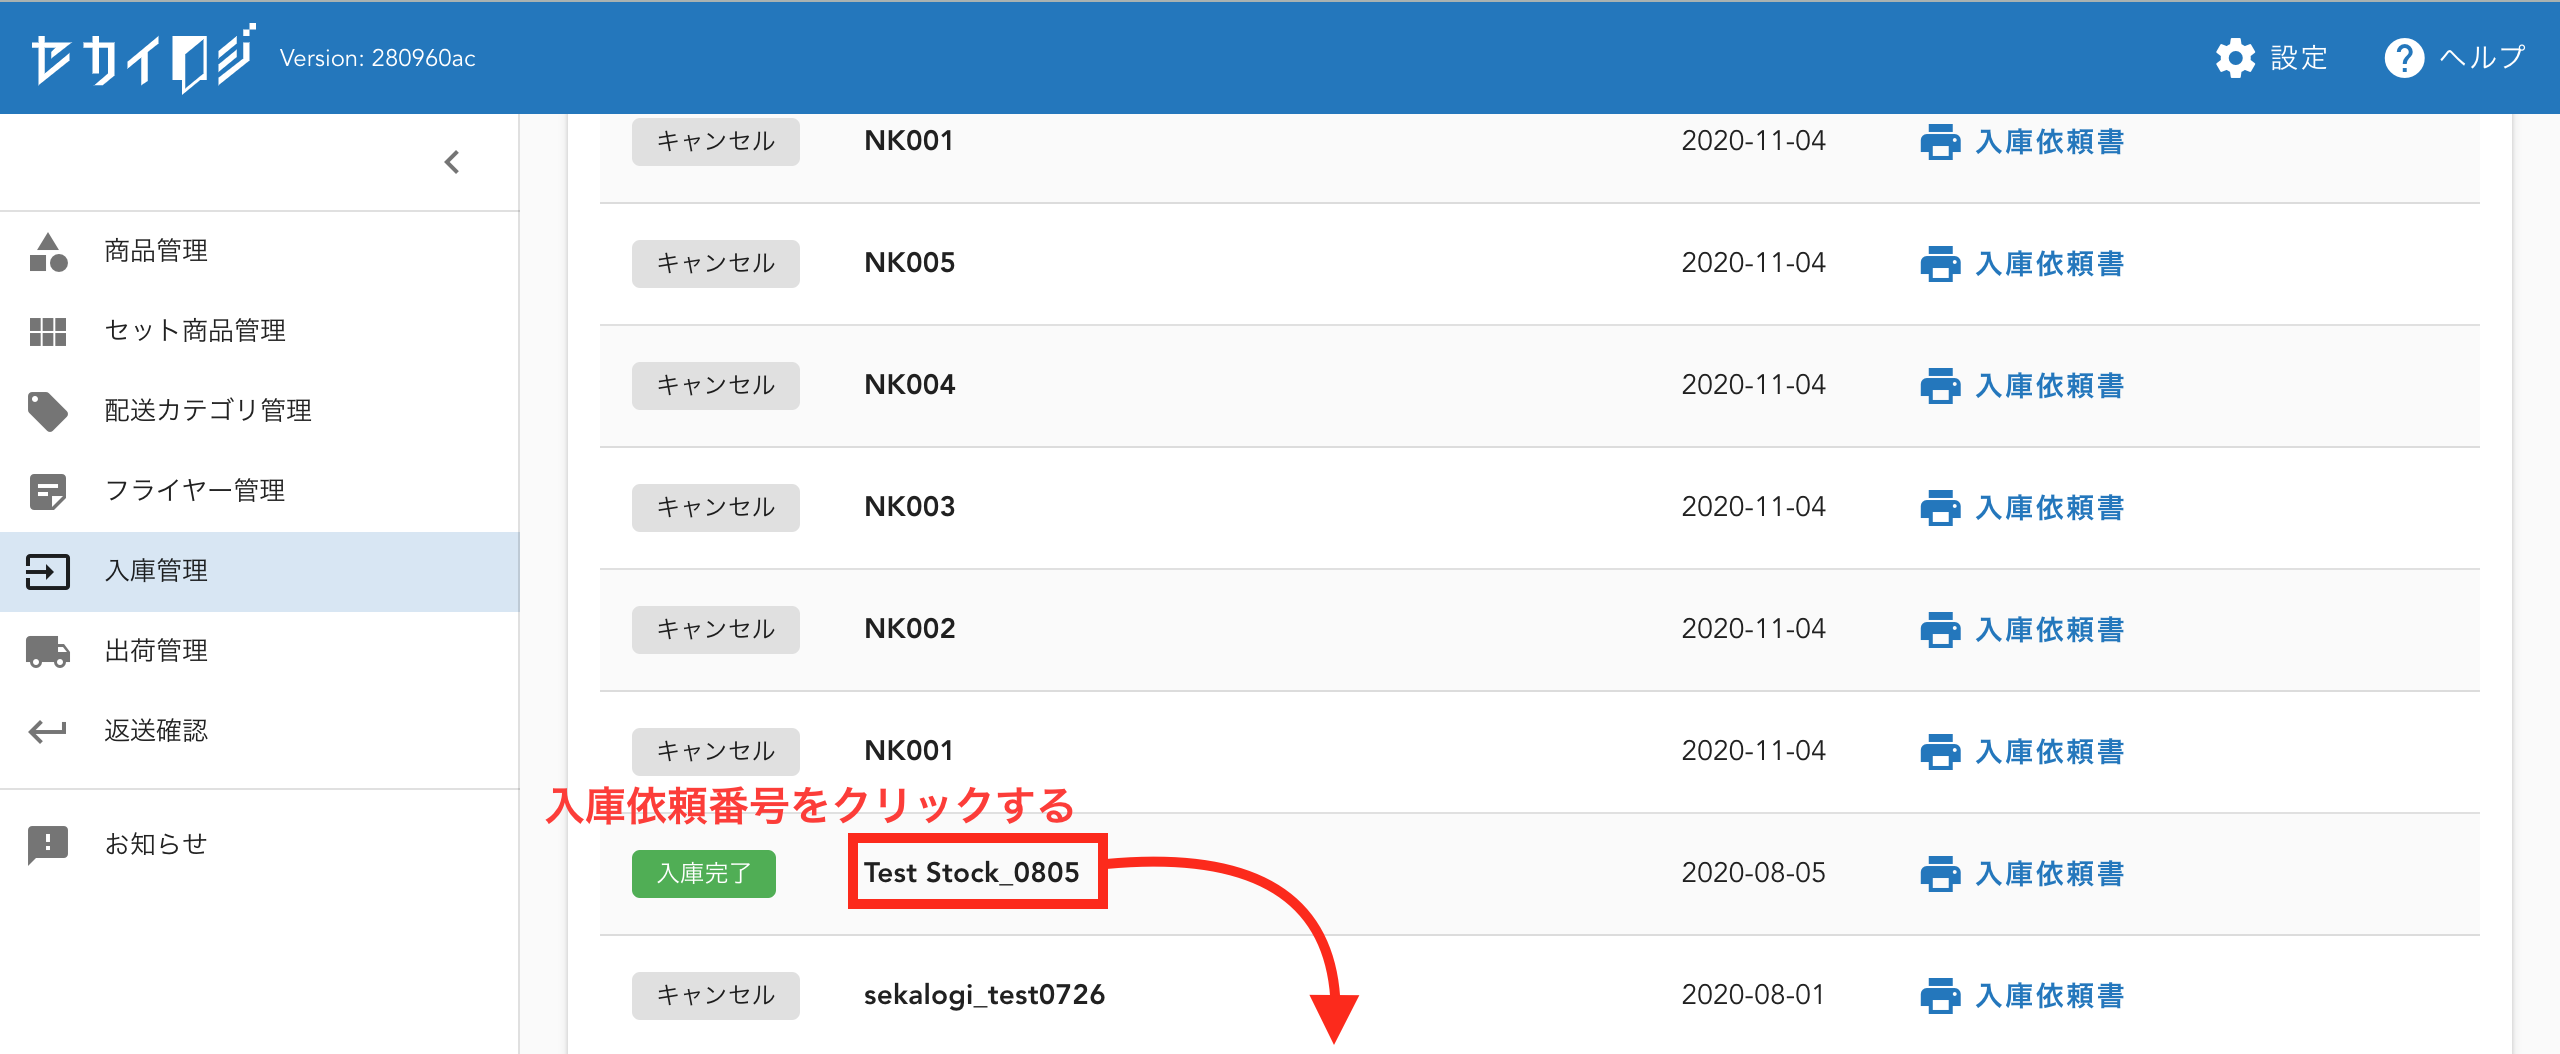
Task: Collapse the sidebar with the chevron
Action: 452,162
